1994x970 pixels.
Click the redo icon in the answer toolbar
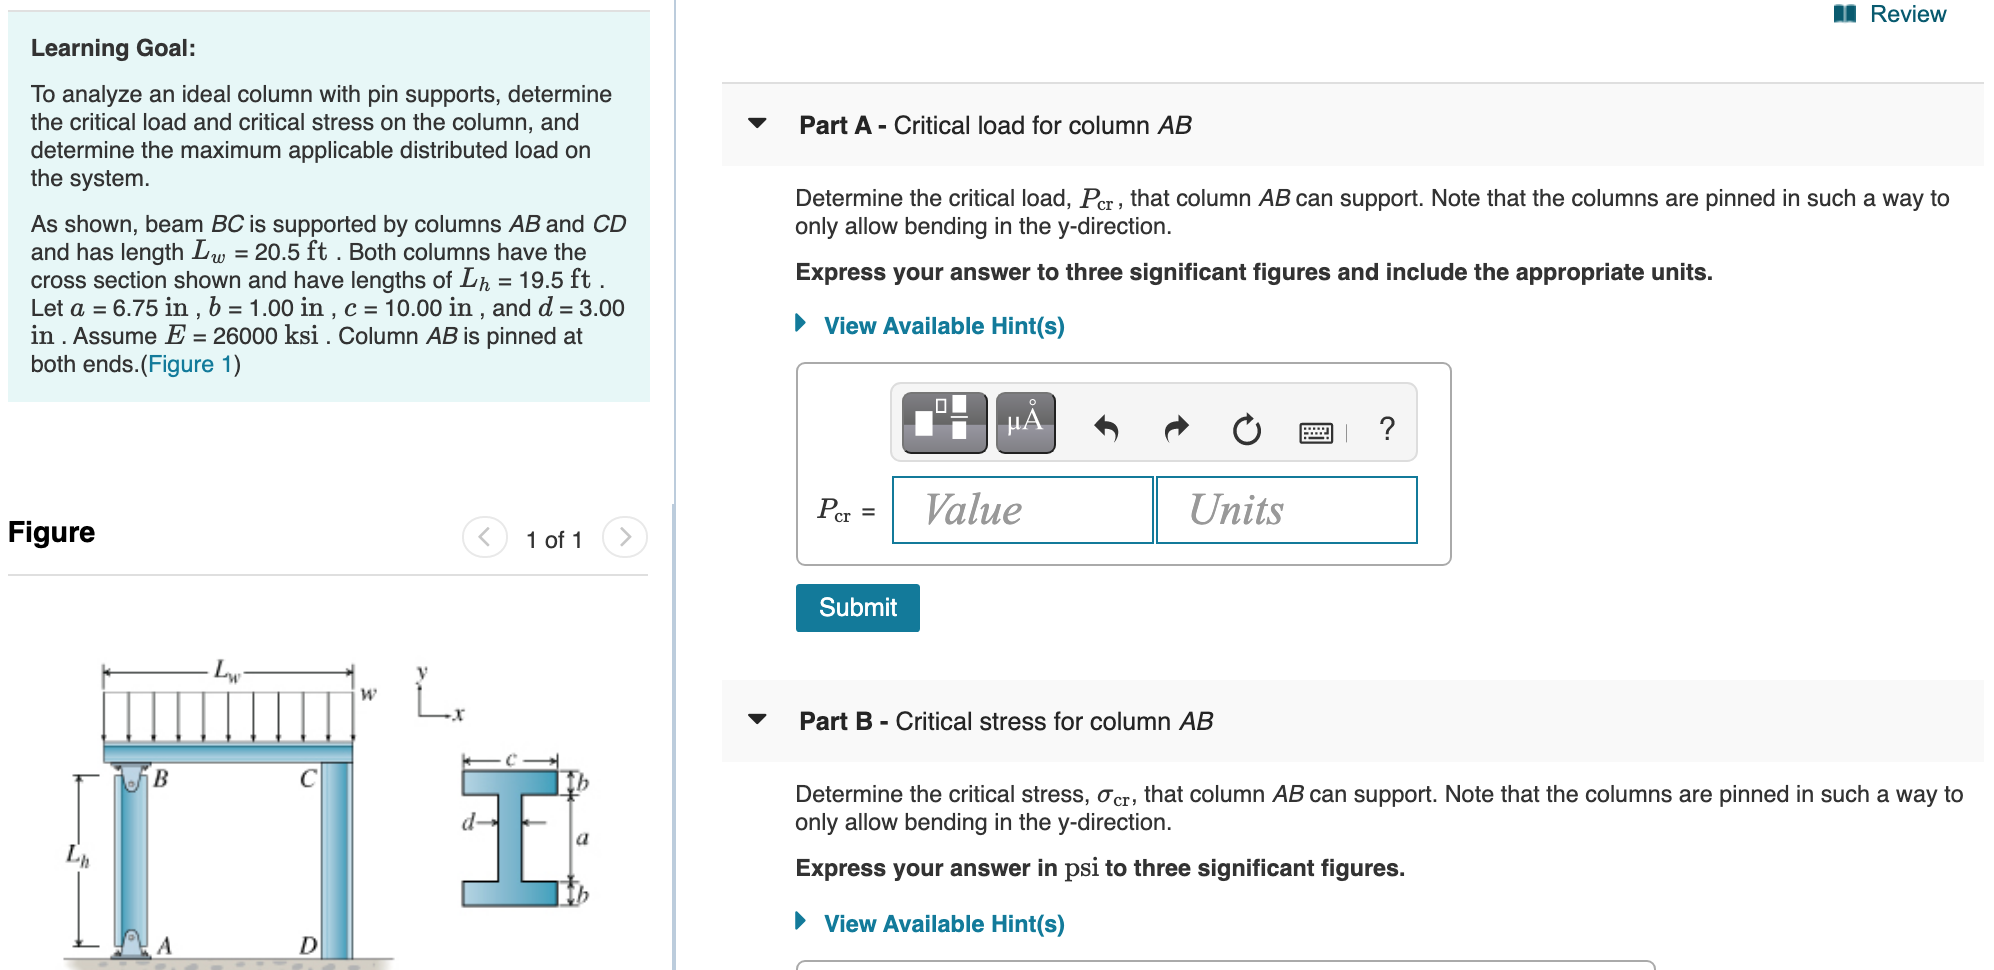click(x=1176, y=428)
